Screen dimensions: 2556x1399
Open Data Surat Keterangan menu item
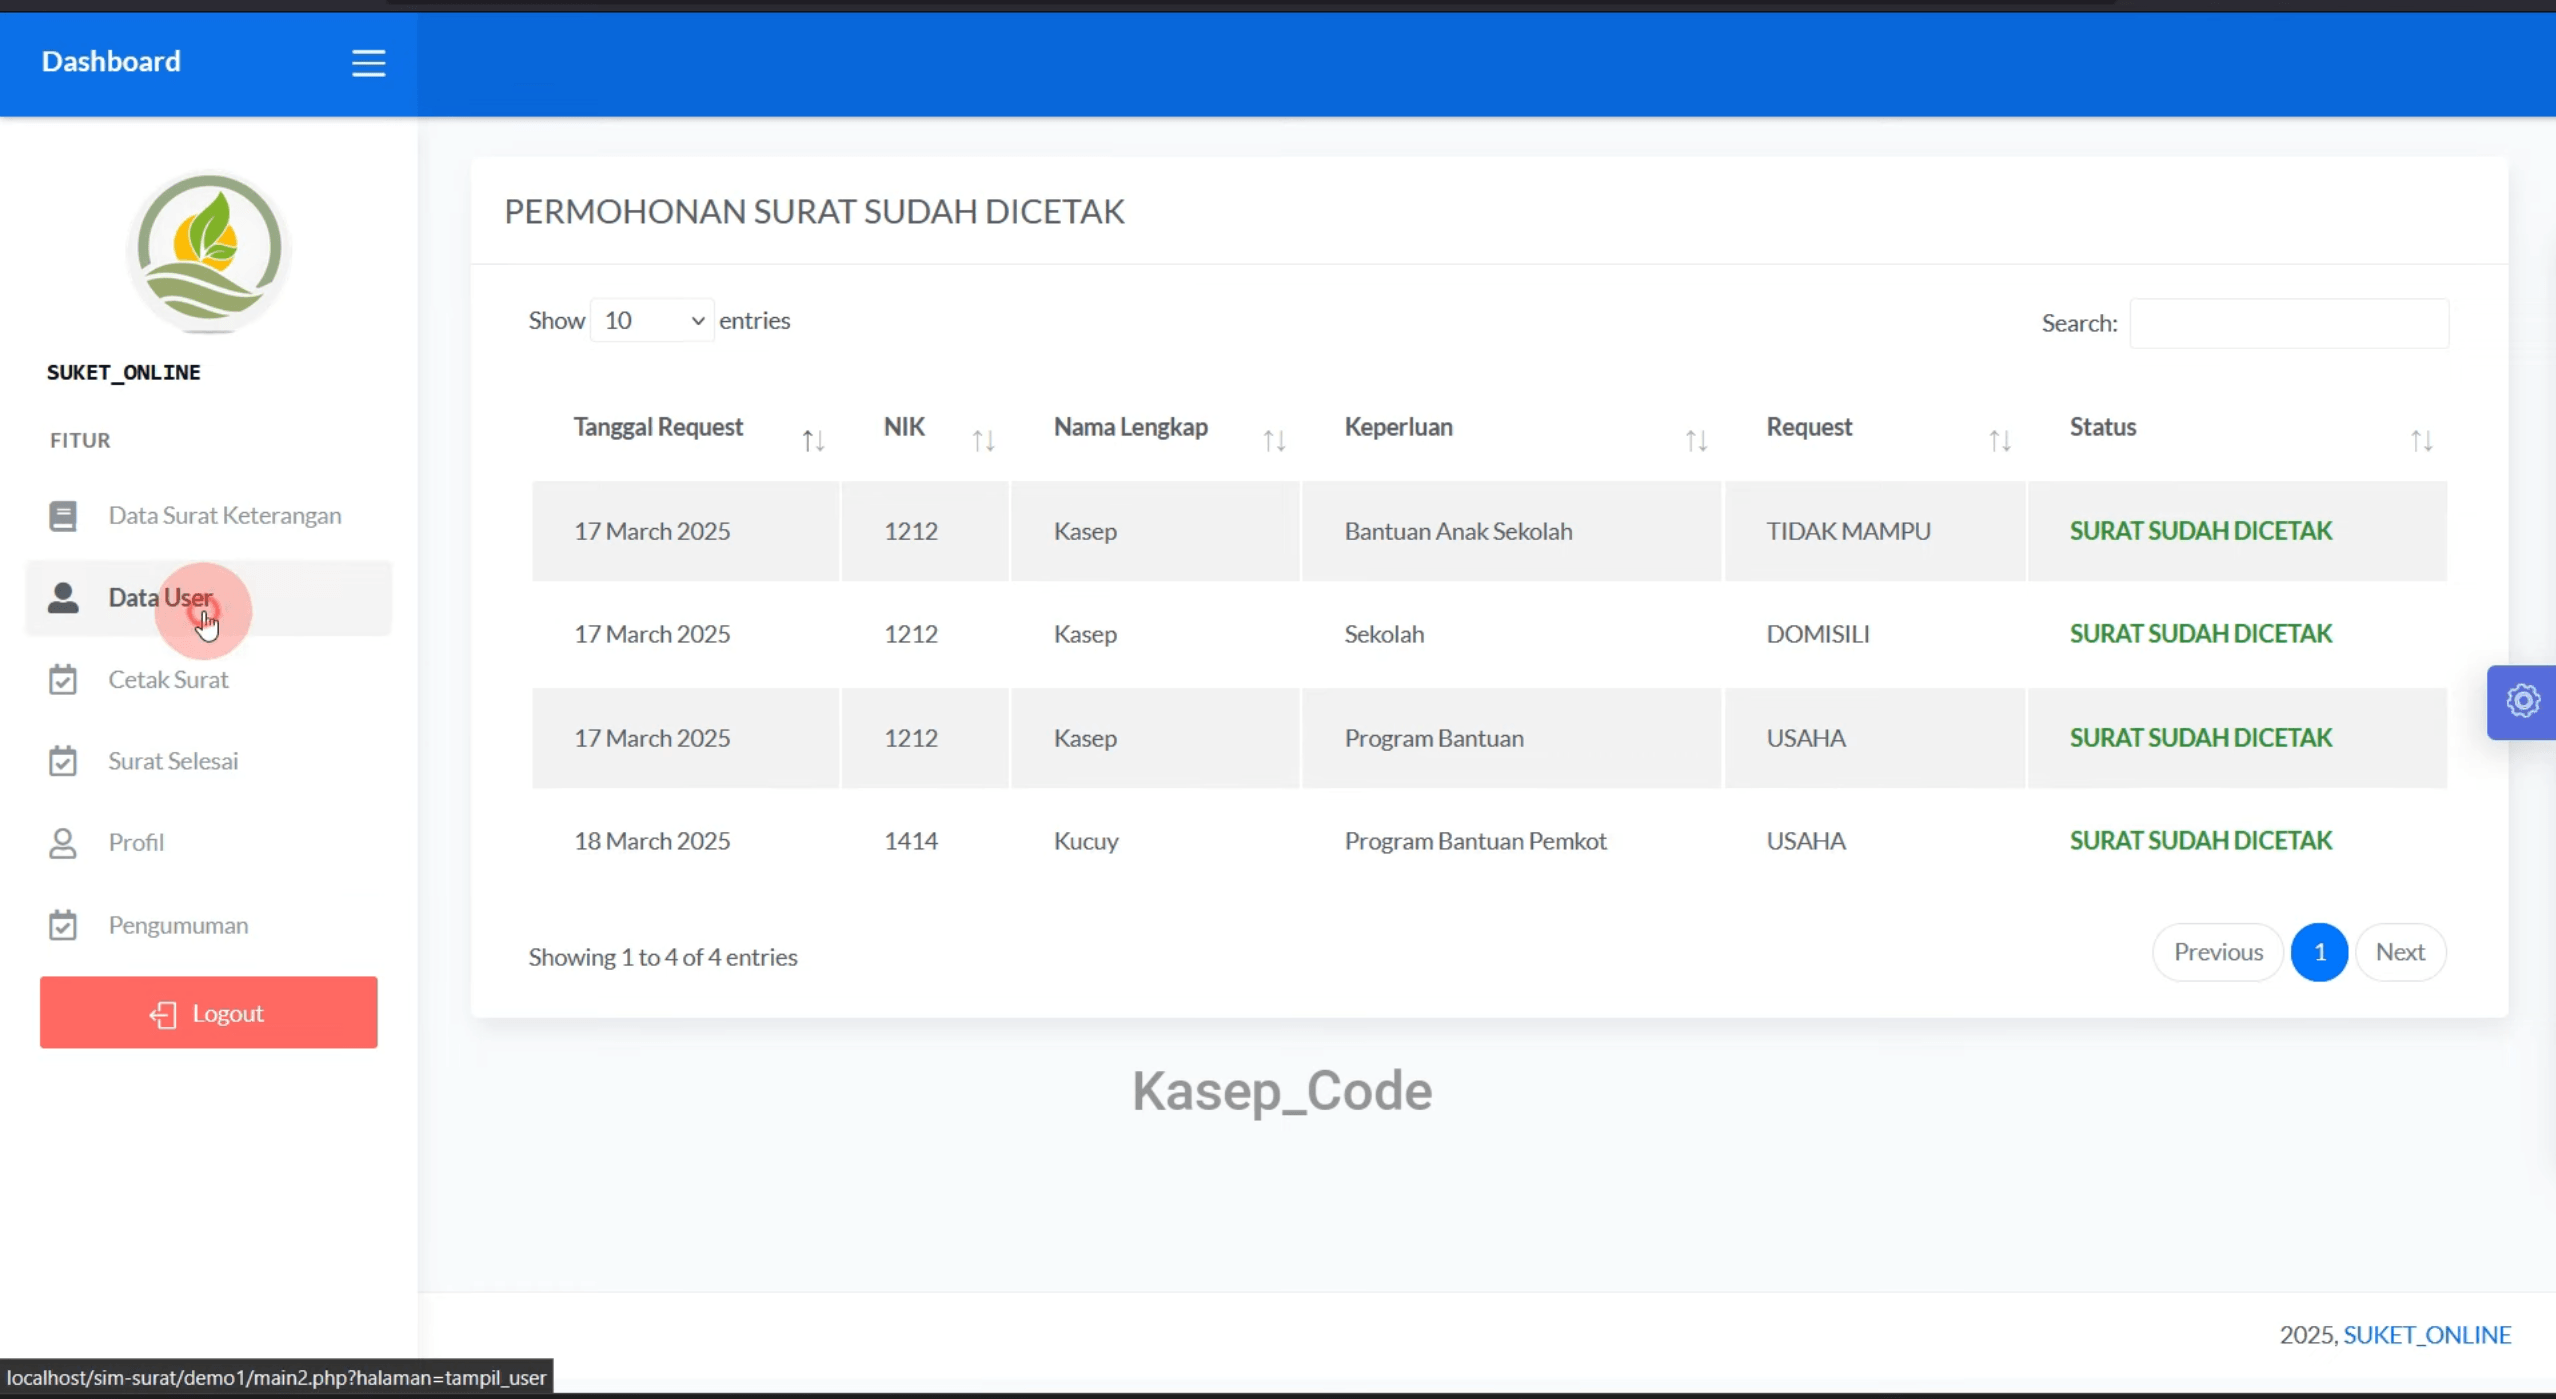coord(209,516)
